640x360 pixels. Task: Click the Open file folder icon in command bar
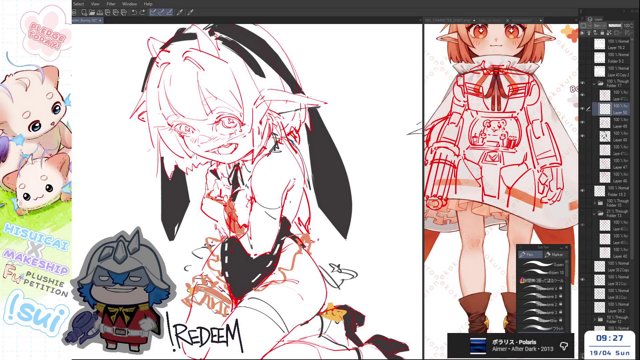pyautogui.click(x=92, y=12)
